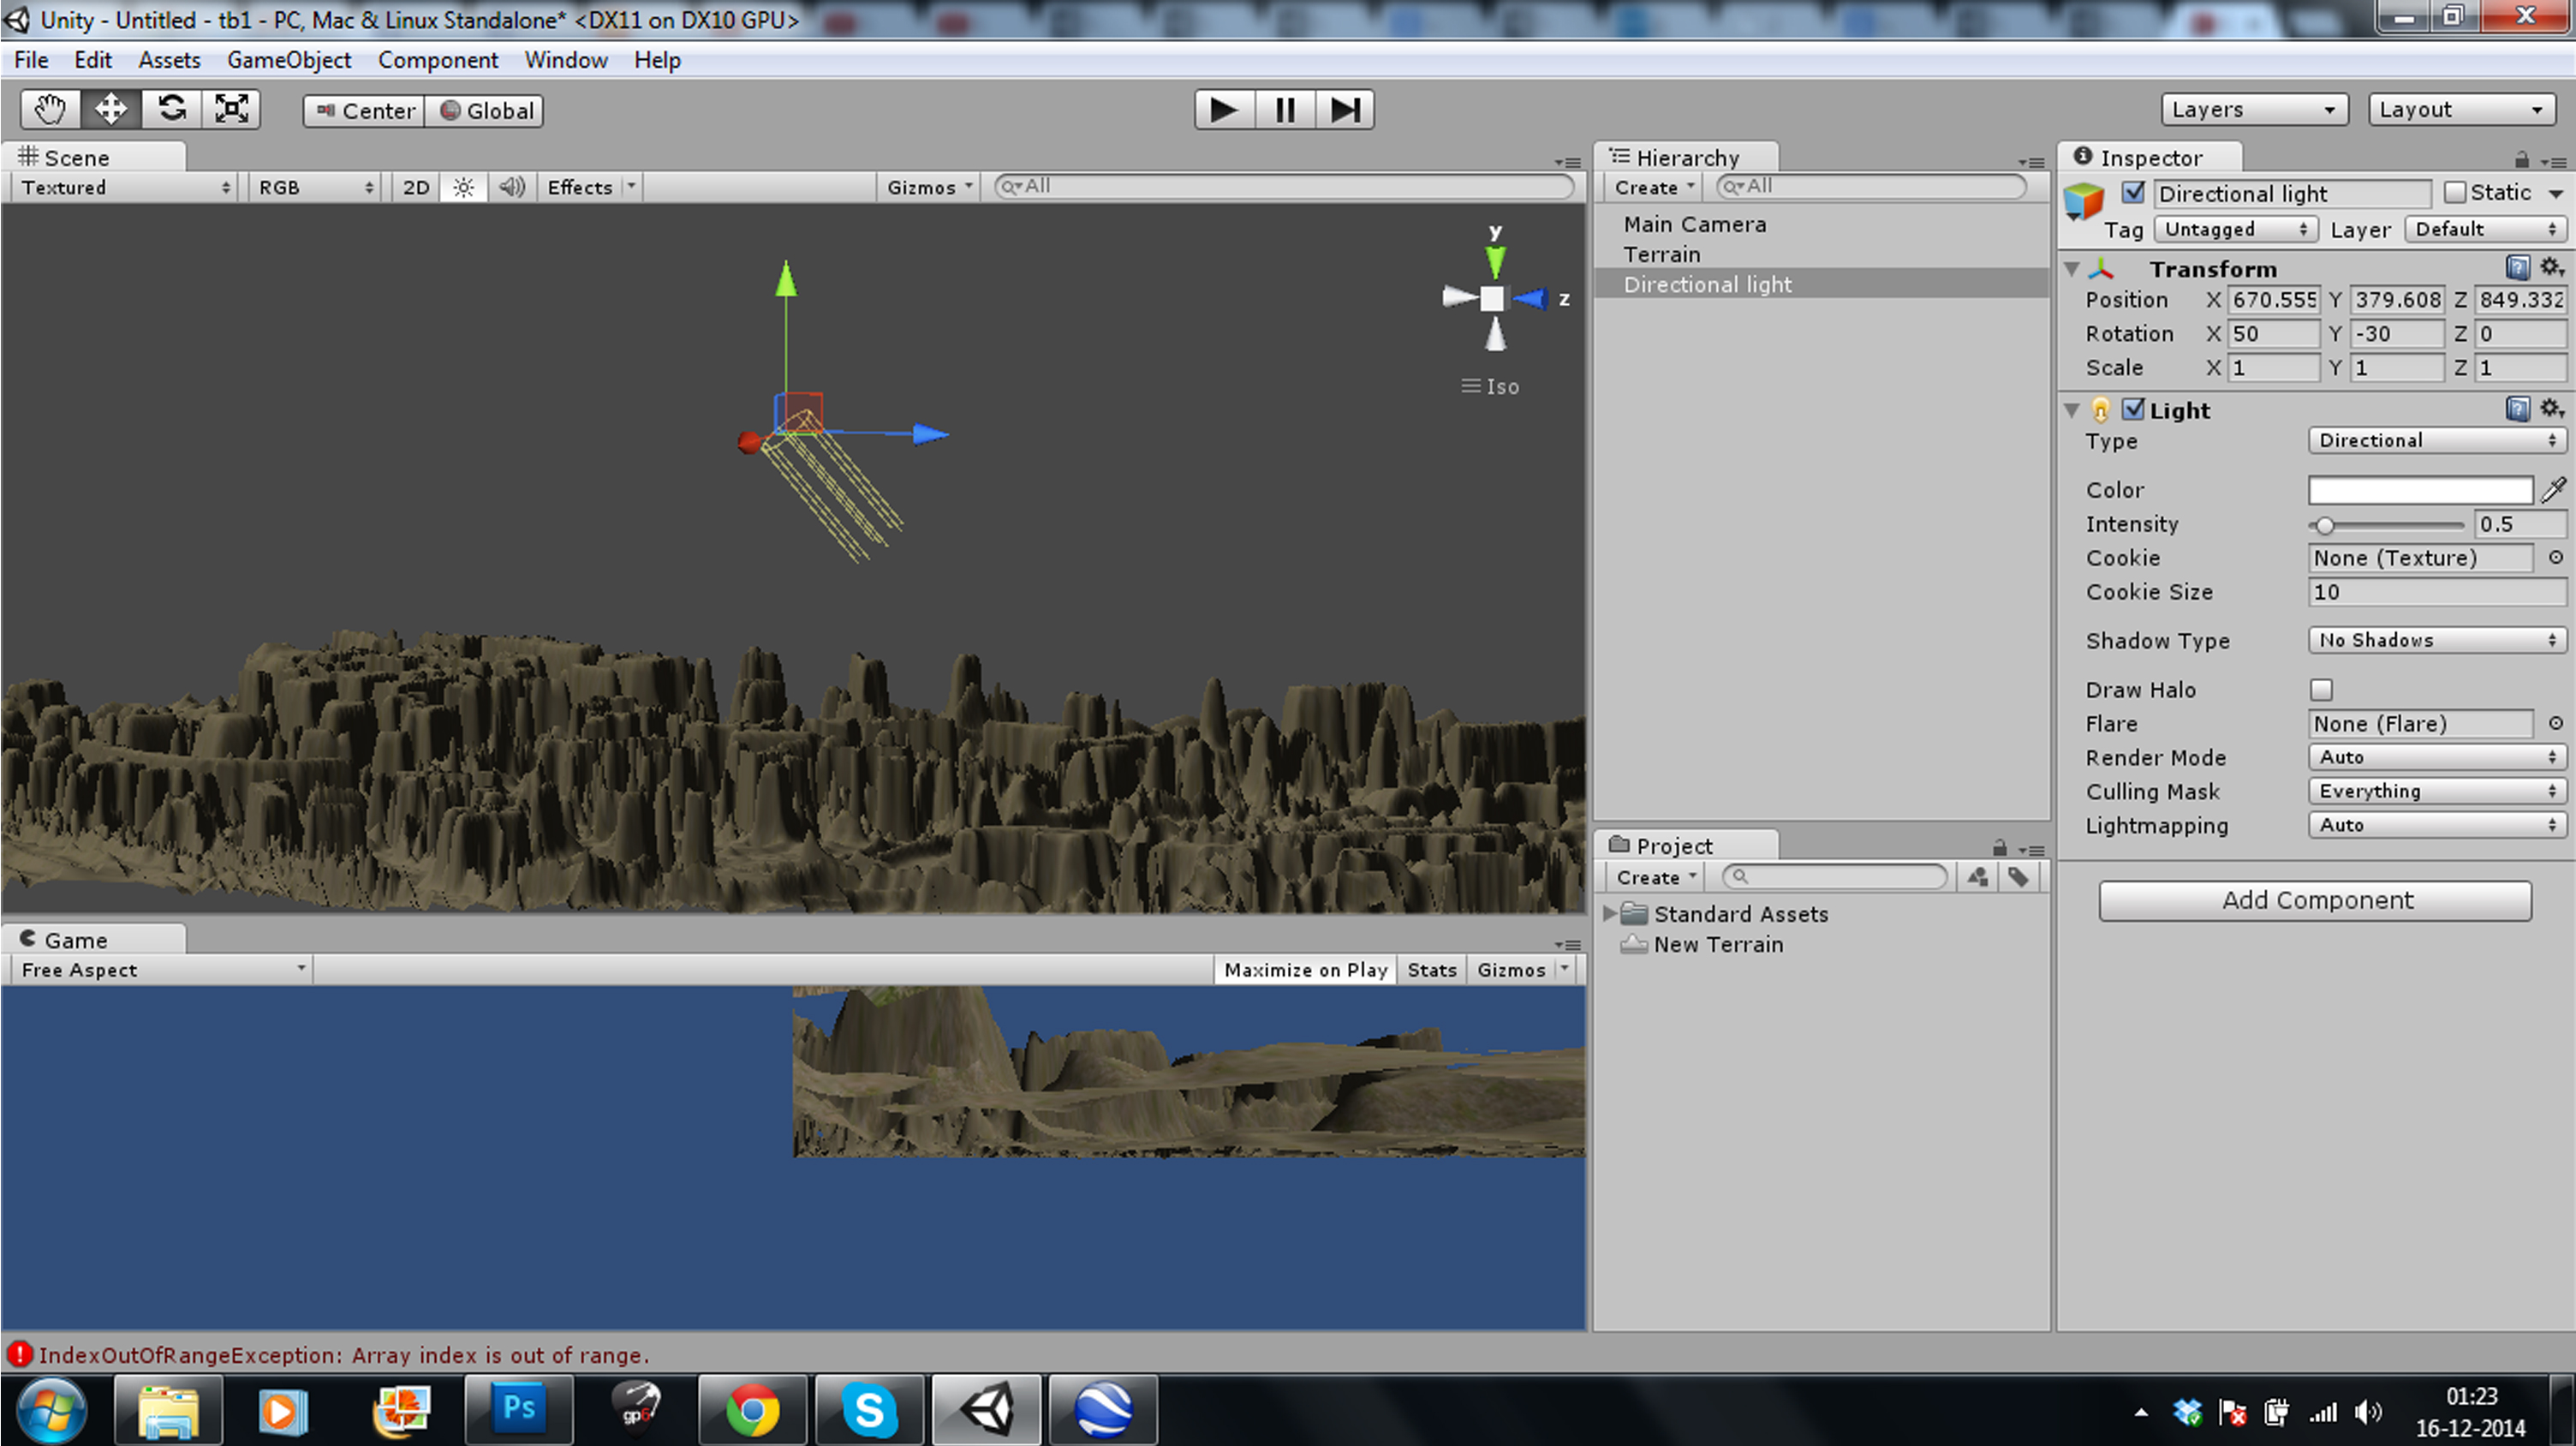This screenshot has height=1446, width=2576.
Task: Enable the Static checkbox
Action: [x=2455, y=192]
